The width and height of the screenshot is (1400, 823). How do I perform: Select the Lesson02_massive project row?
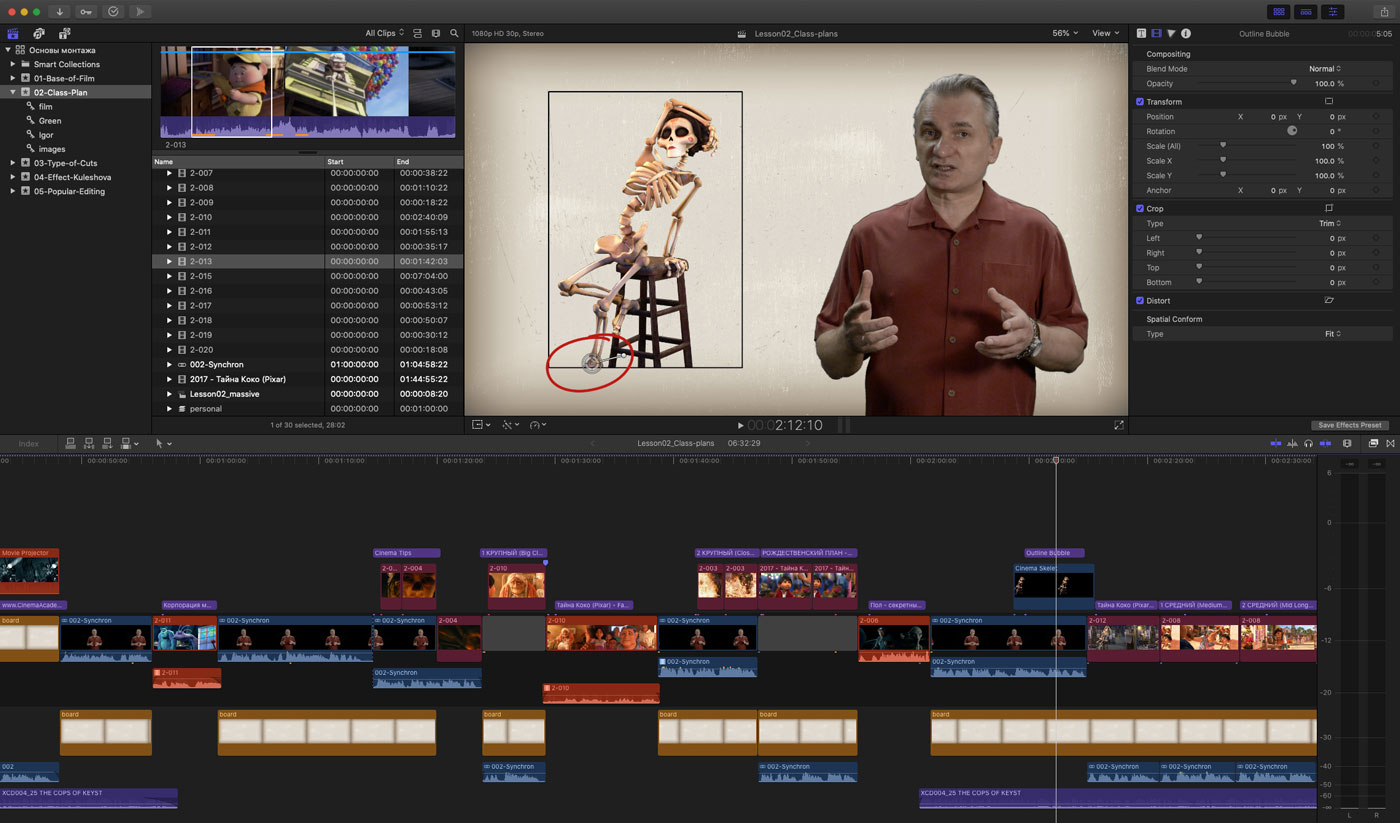[307, 394]
